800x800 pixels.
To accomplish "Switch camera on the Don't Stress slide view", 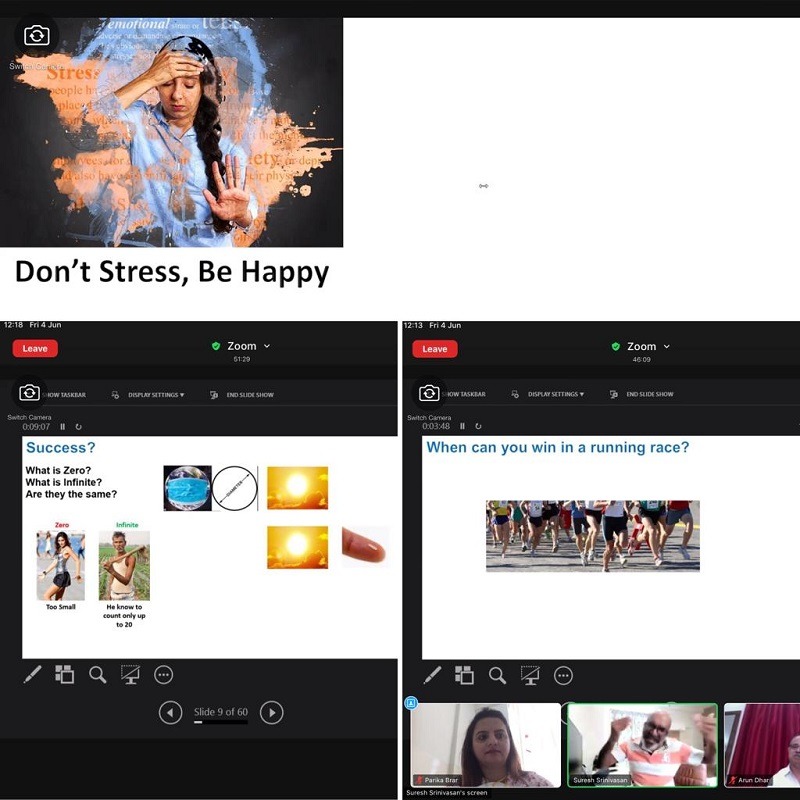I will click(36, 36).
